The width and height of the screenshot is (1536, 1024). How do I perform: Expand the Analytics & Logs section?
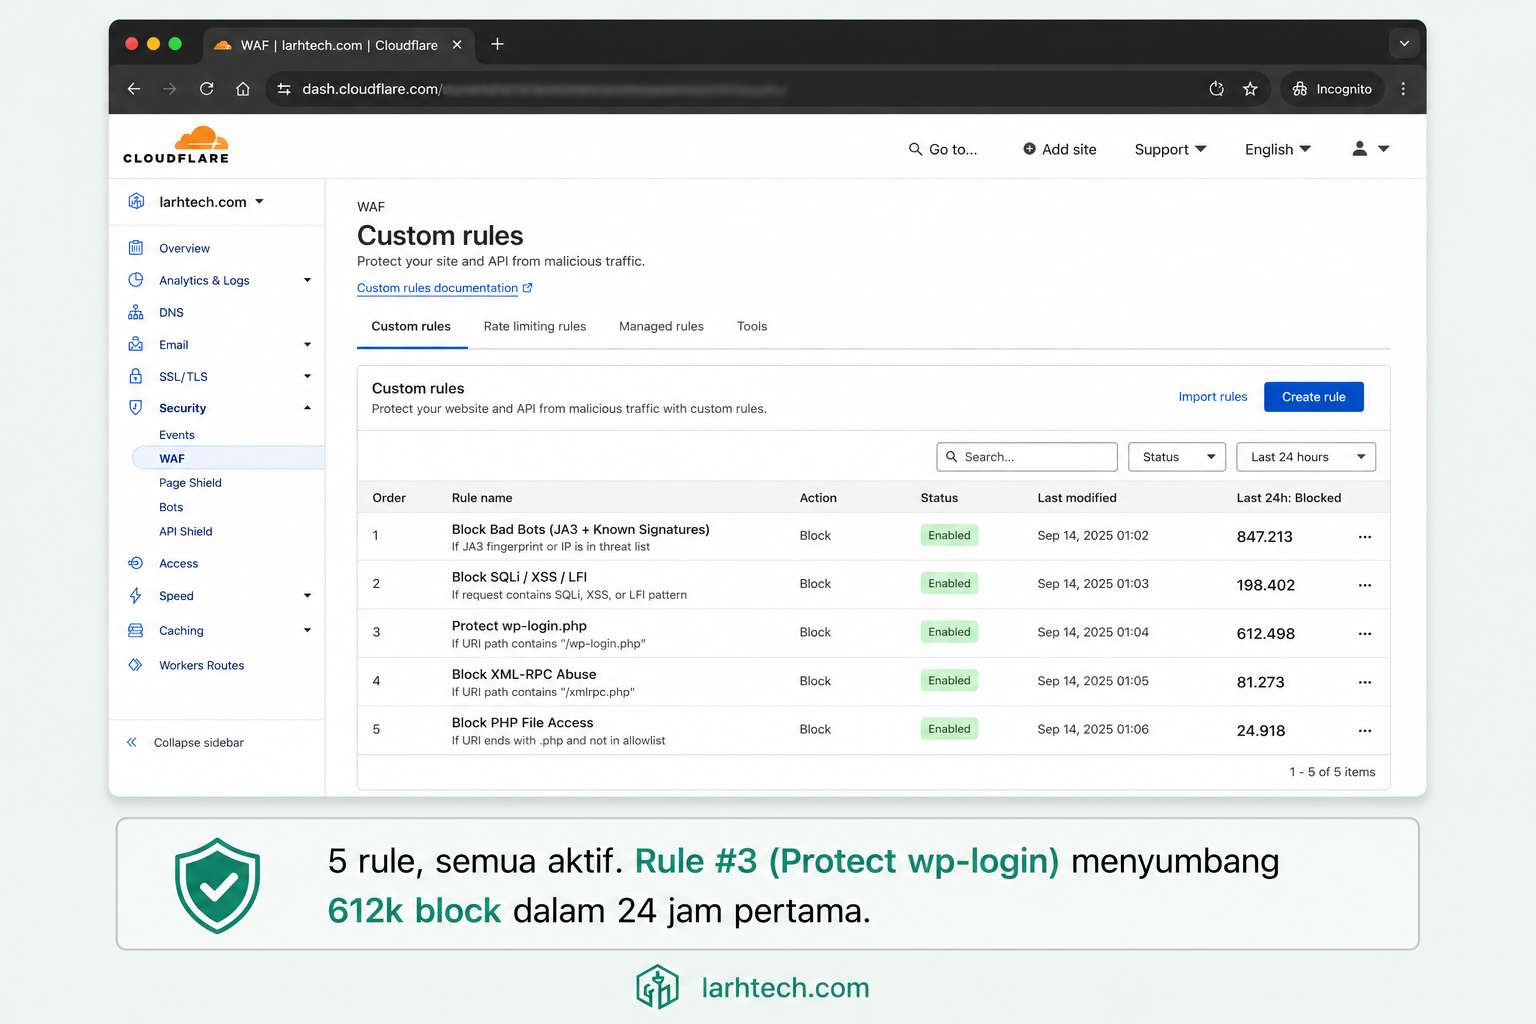click(307, 280)
